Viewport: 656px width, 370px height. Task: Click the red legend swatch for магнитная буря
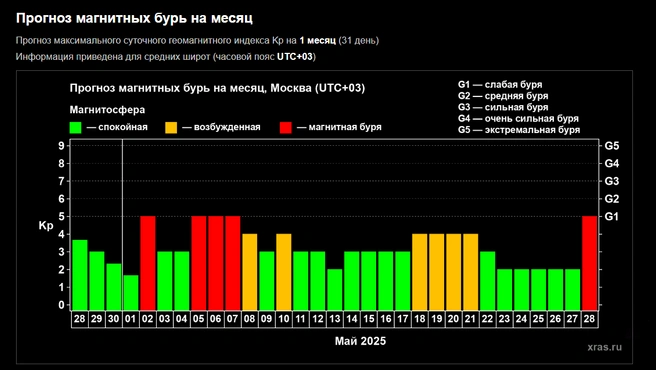(x=286, y=128)
